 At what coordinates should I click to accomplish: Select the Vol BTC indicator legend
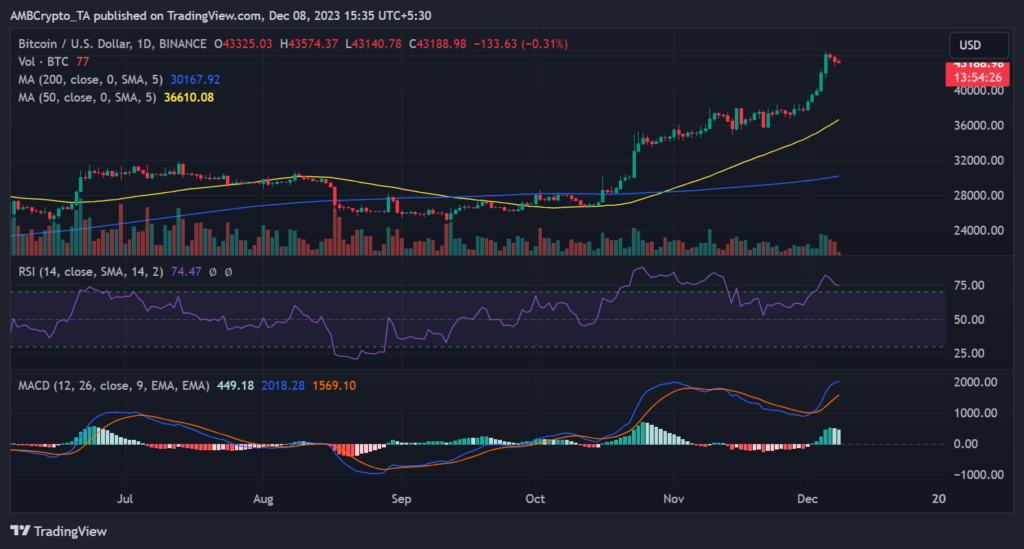(x=42, y=62)
